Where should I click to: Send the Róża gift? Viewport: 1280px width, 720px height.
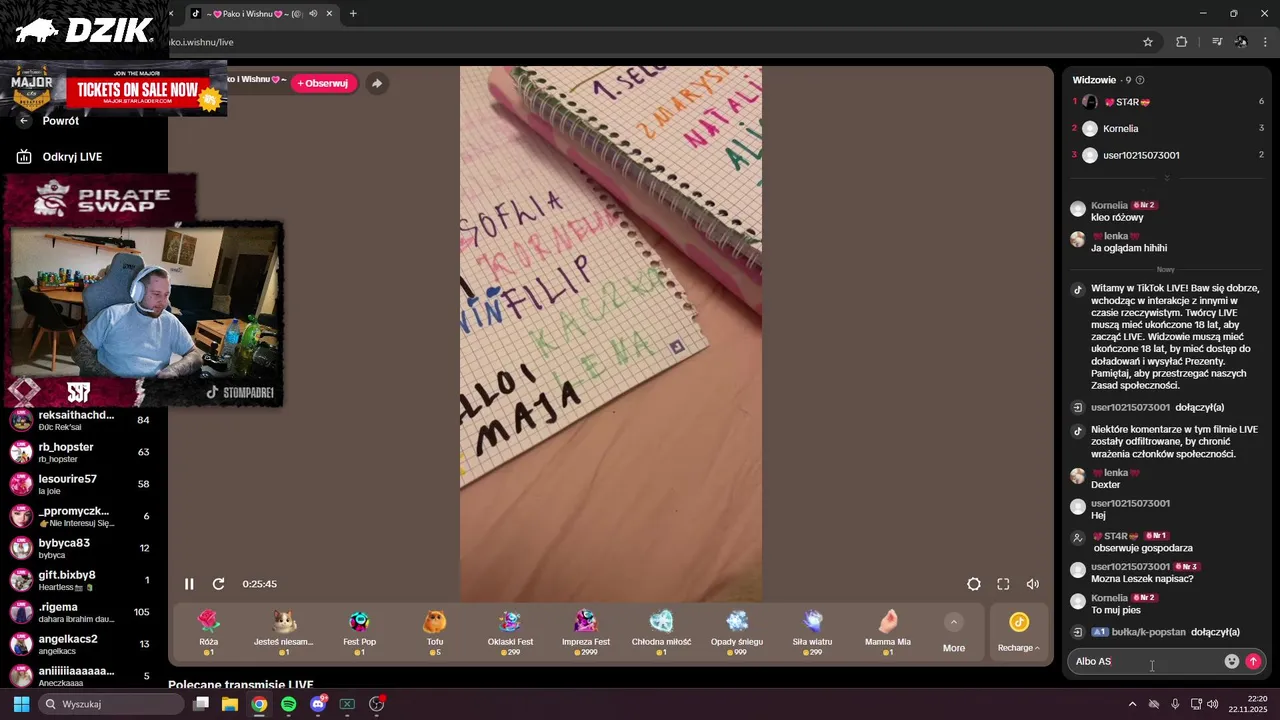click(x=208, y=633)
